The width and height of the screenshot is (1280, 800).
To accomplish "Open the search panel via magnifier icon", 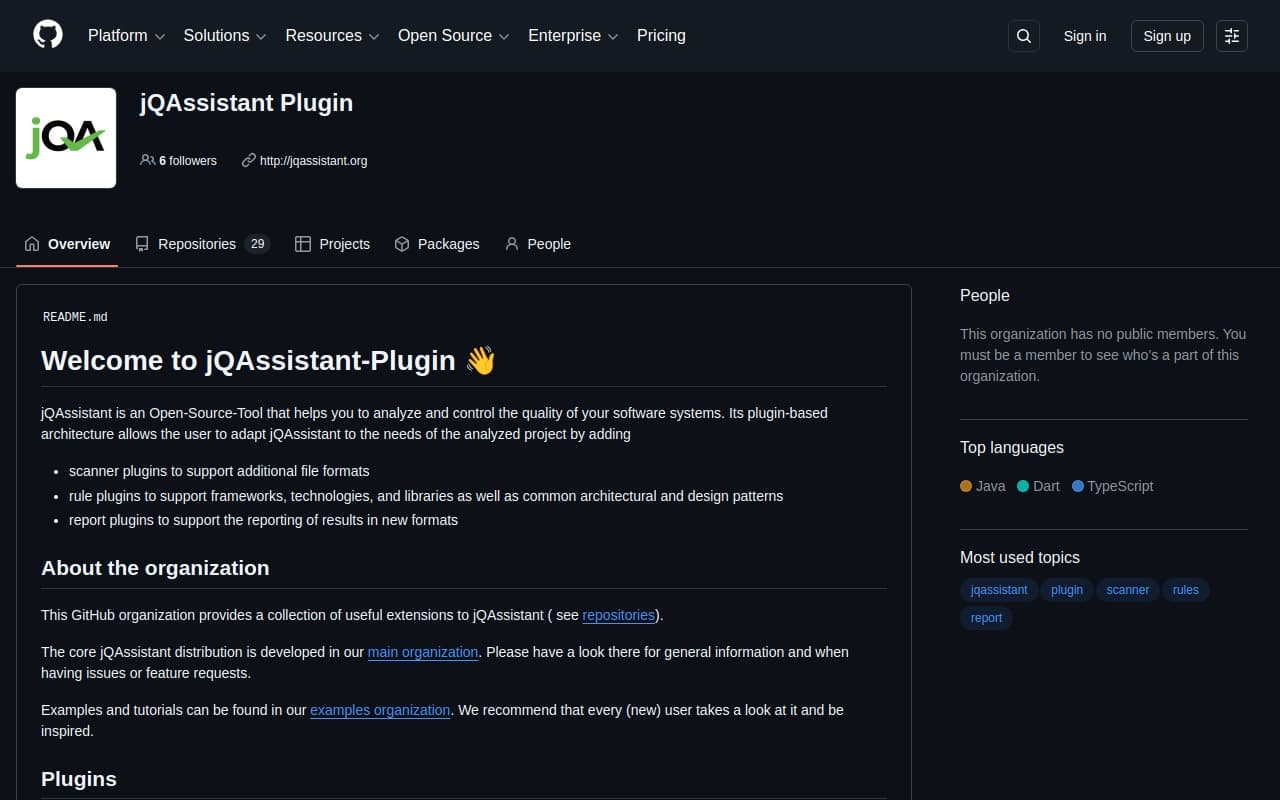I will pos(1023,35).
